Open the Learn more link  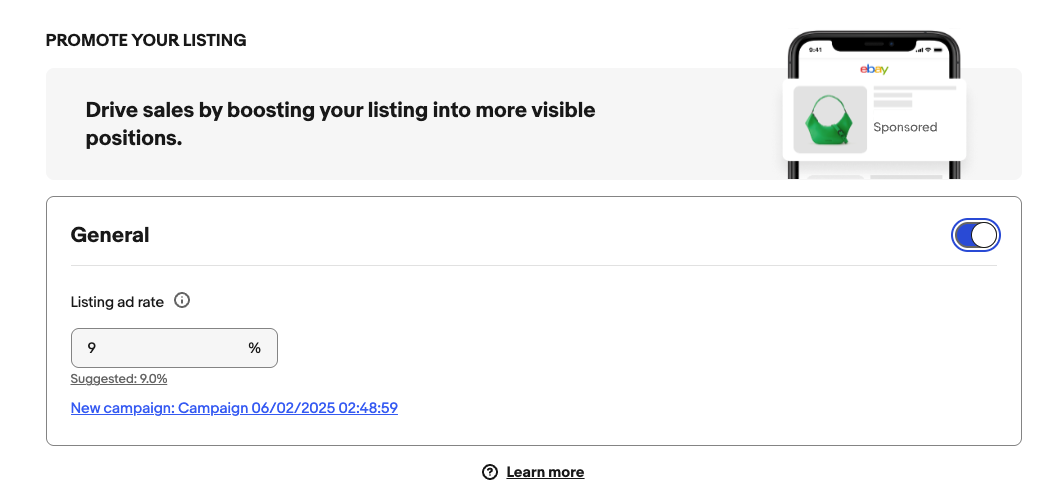pos(545,472)
